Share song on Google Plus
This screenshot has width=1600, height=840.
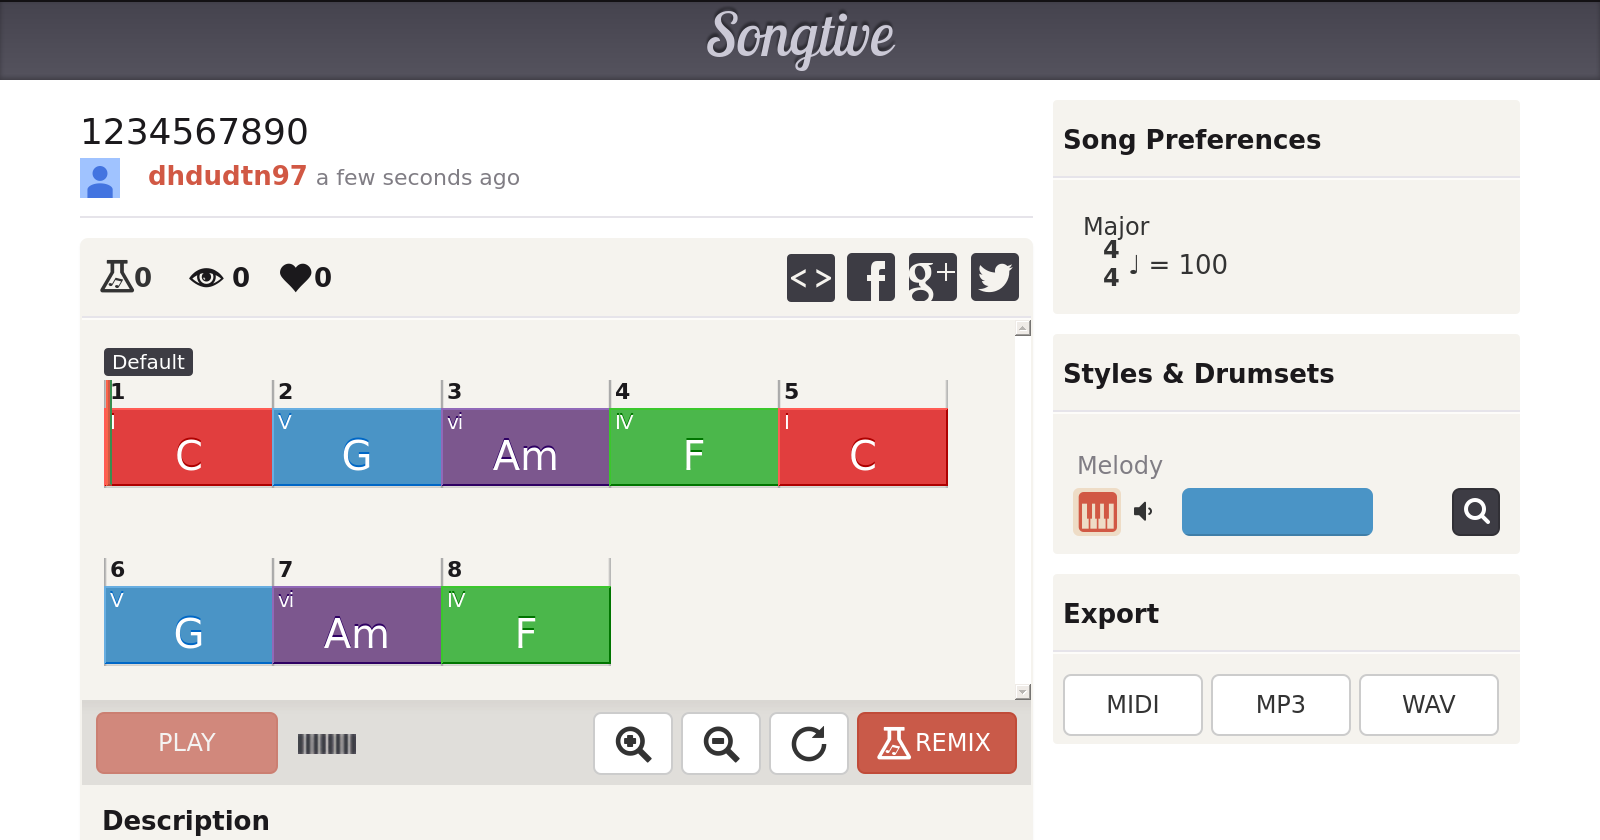pyautogui.click(x=932, y=277)
